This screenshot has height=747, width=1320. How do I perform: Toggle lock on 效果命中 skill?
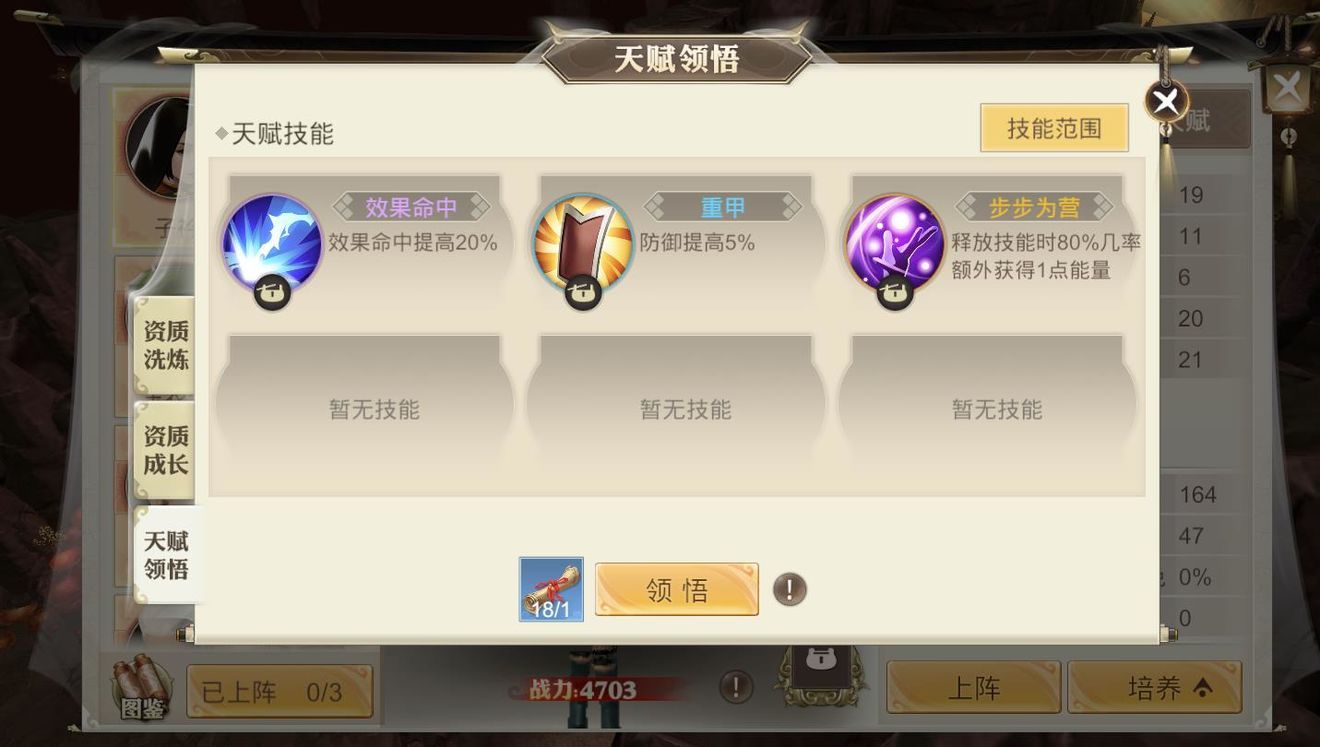click(x=272, y=292)
